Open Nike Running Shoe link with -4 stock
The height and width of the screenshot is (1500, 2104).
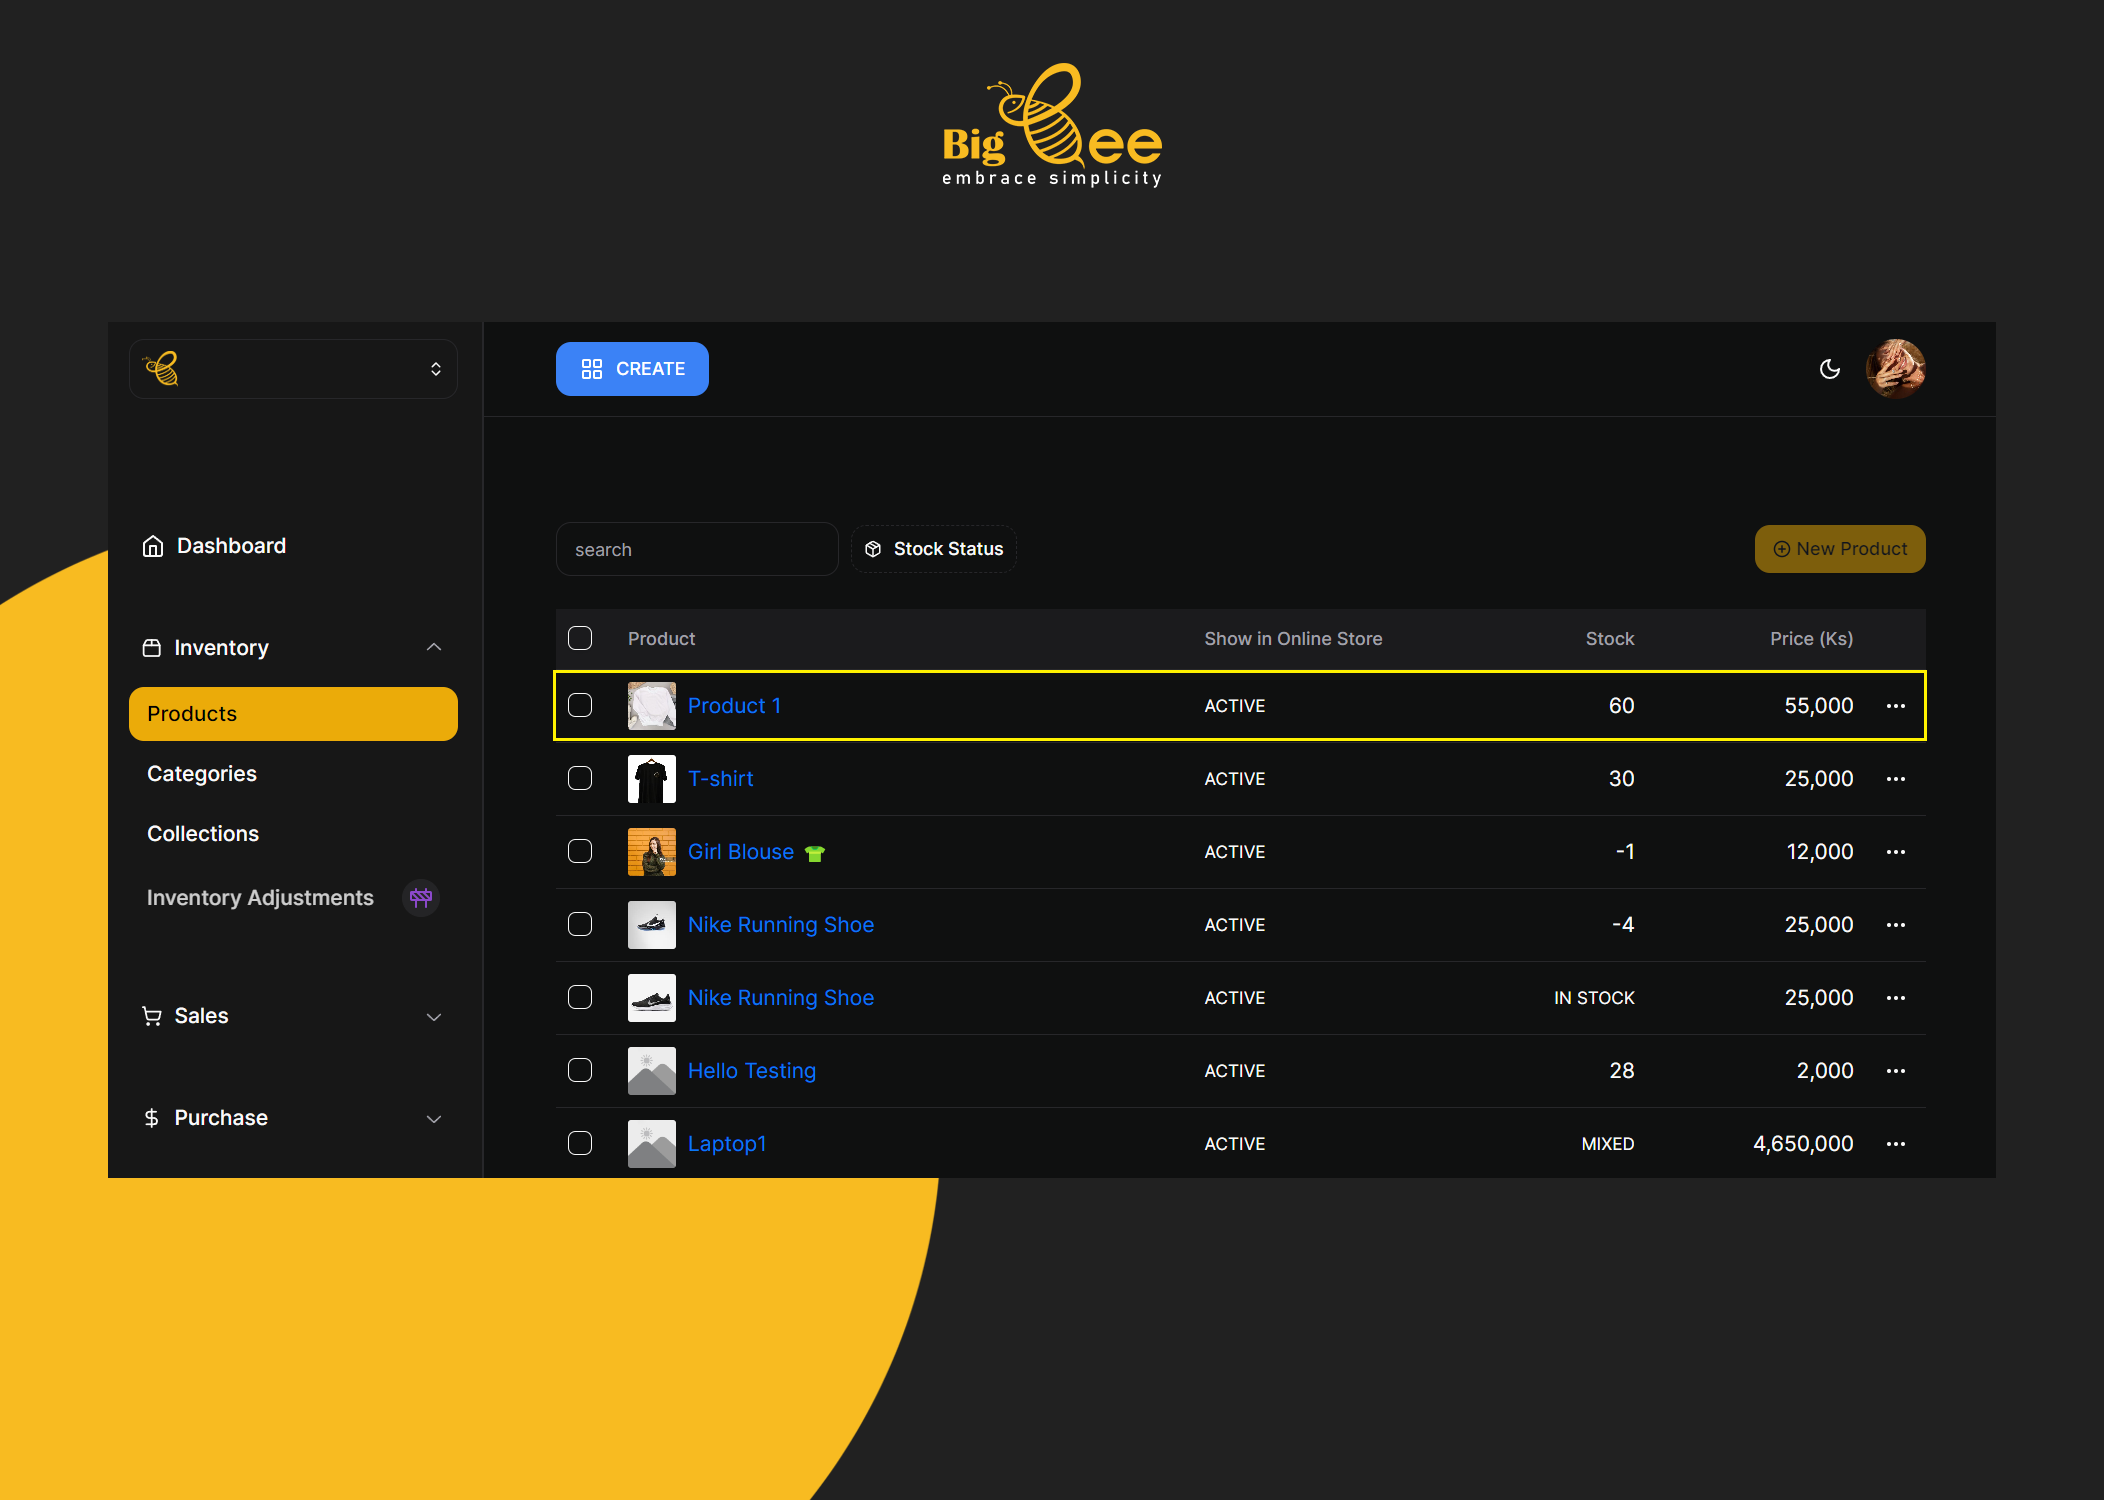pyautogui.click(x=781, y=925)
